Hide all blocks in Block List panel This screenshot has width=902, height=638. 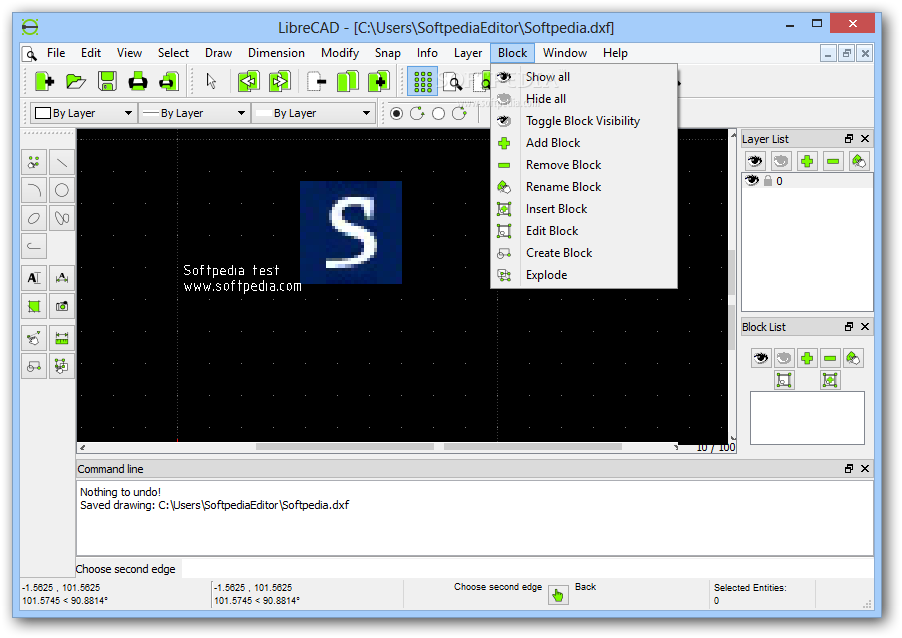tap(783, 358)
